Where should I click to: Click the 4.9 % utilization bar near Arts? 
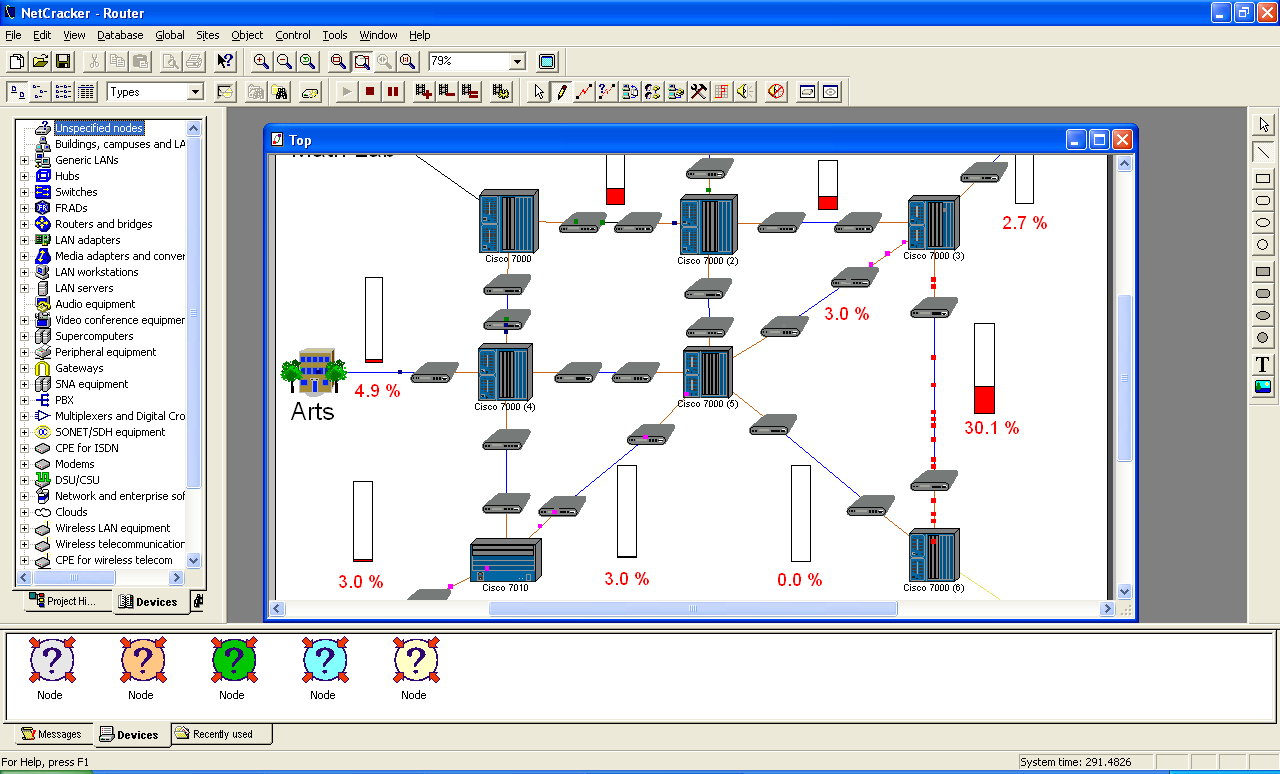[x=374, y=320]
